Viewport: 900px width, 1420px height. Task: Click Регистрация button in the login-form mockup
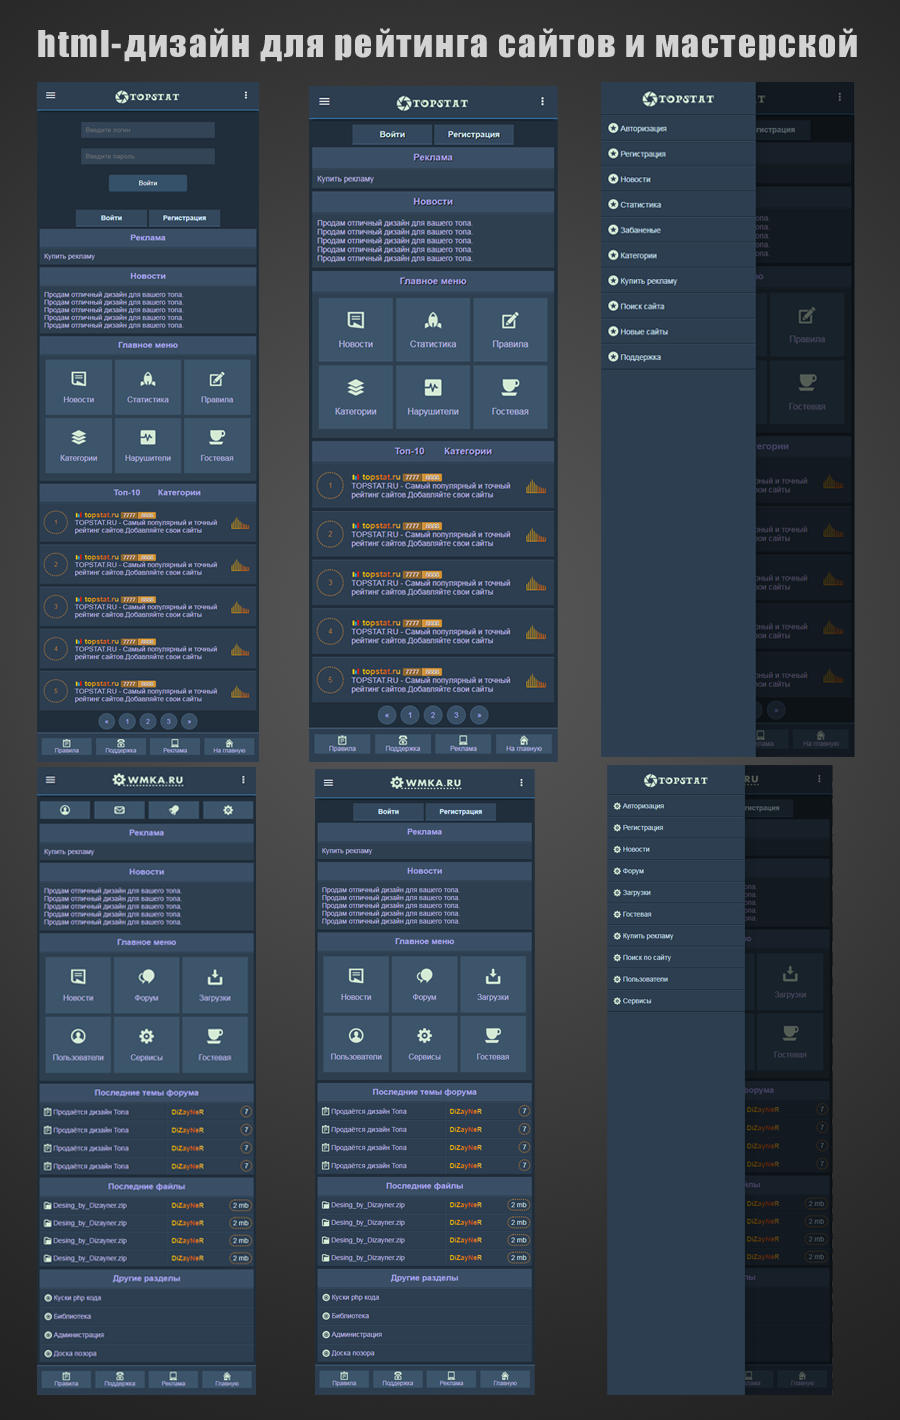point(184,218)
